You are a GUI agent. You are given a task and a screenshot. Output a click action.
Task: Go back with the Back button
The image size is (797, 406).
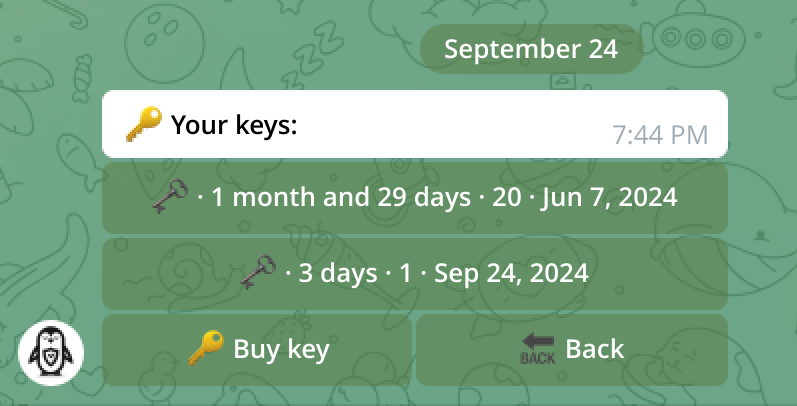pos(571,349)
